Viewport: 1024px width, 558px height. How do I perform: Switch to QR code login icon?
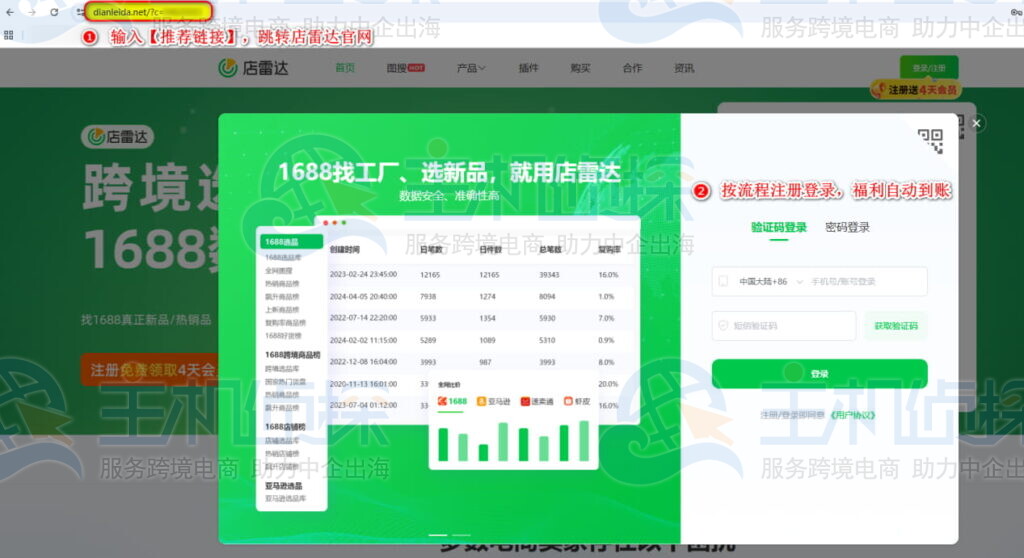pyautogui.click(x=931, y=141)
